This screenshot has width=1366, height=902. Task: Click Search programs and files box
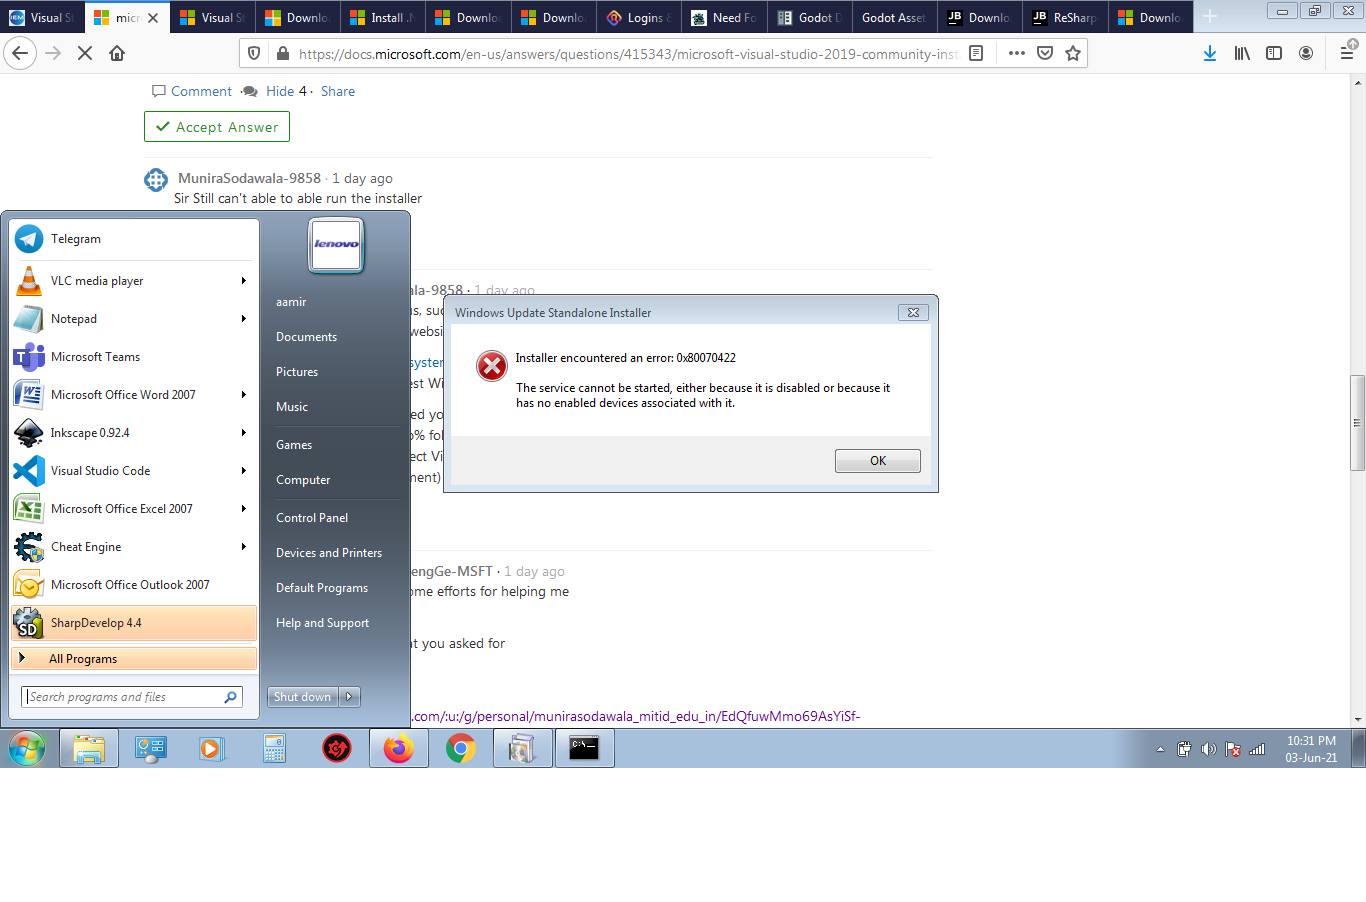[x=131, y=697]
